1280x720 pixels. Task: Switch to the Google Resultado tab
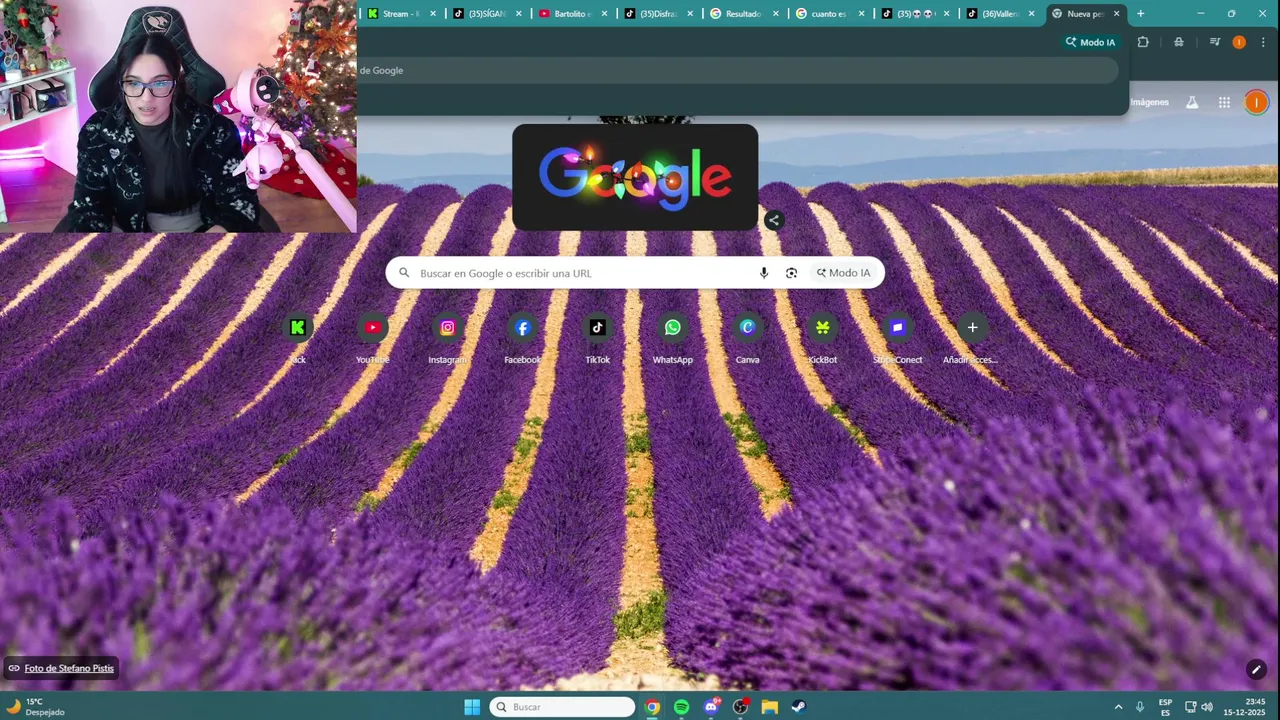(742, 14)
